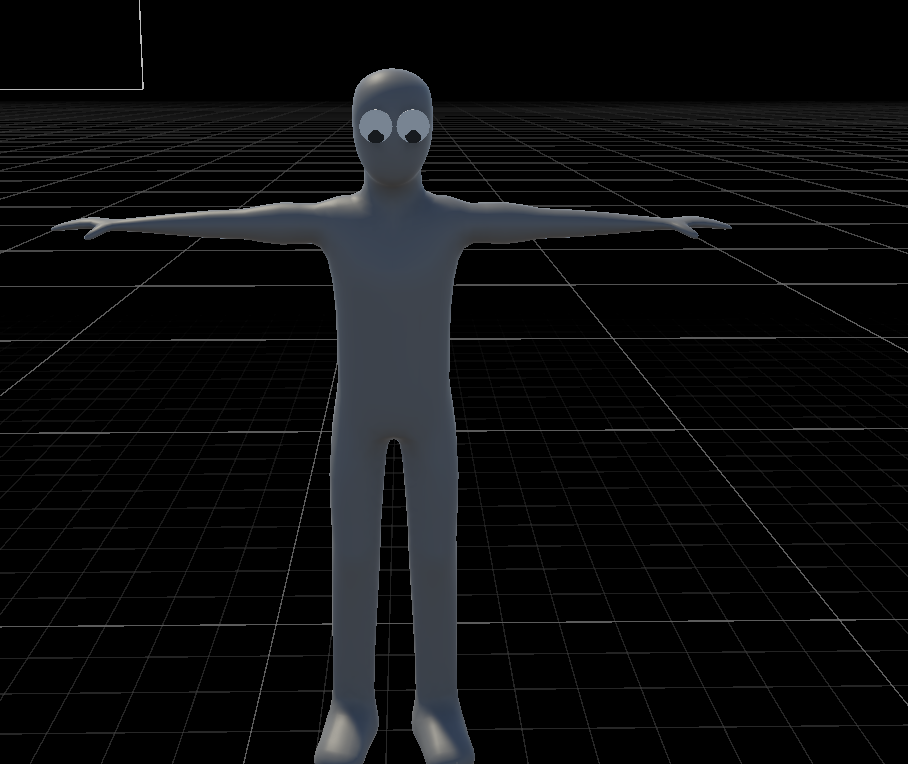Click the character's torso
908x764 pixels.
(x=394, y=319)
